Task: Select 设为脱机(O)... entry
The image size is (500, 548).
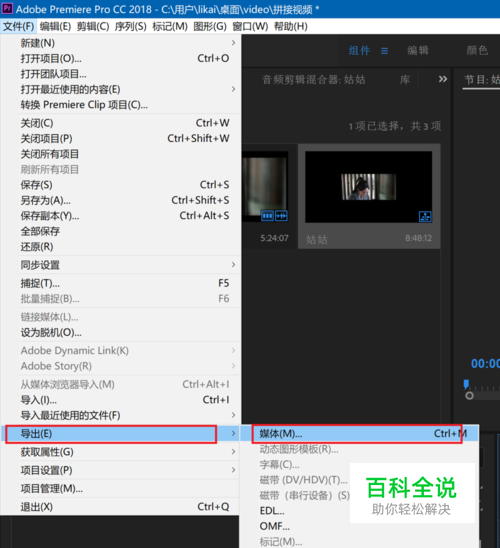Action: [121, 332]
